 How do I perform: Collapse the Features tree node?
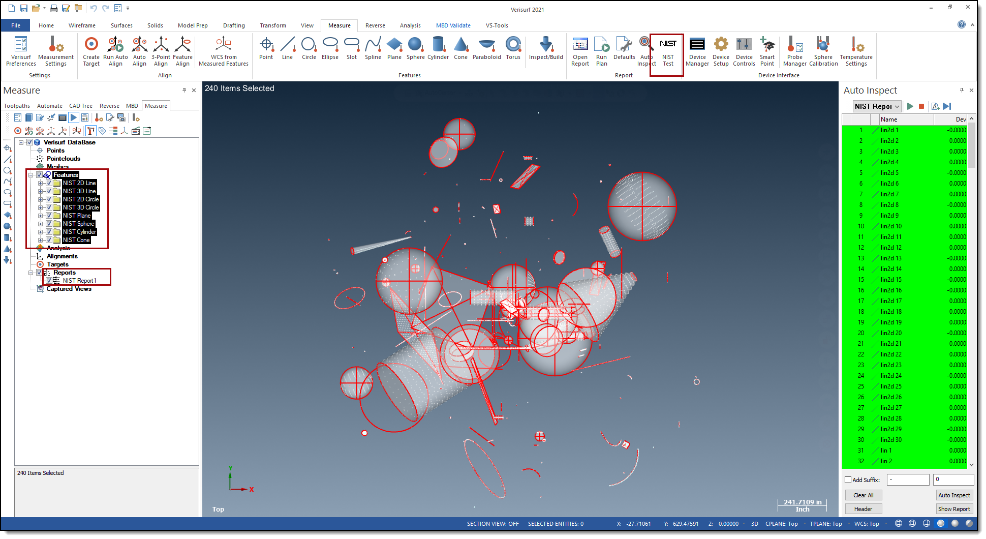[31, 175]
